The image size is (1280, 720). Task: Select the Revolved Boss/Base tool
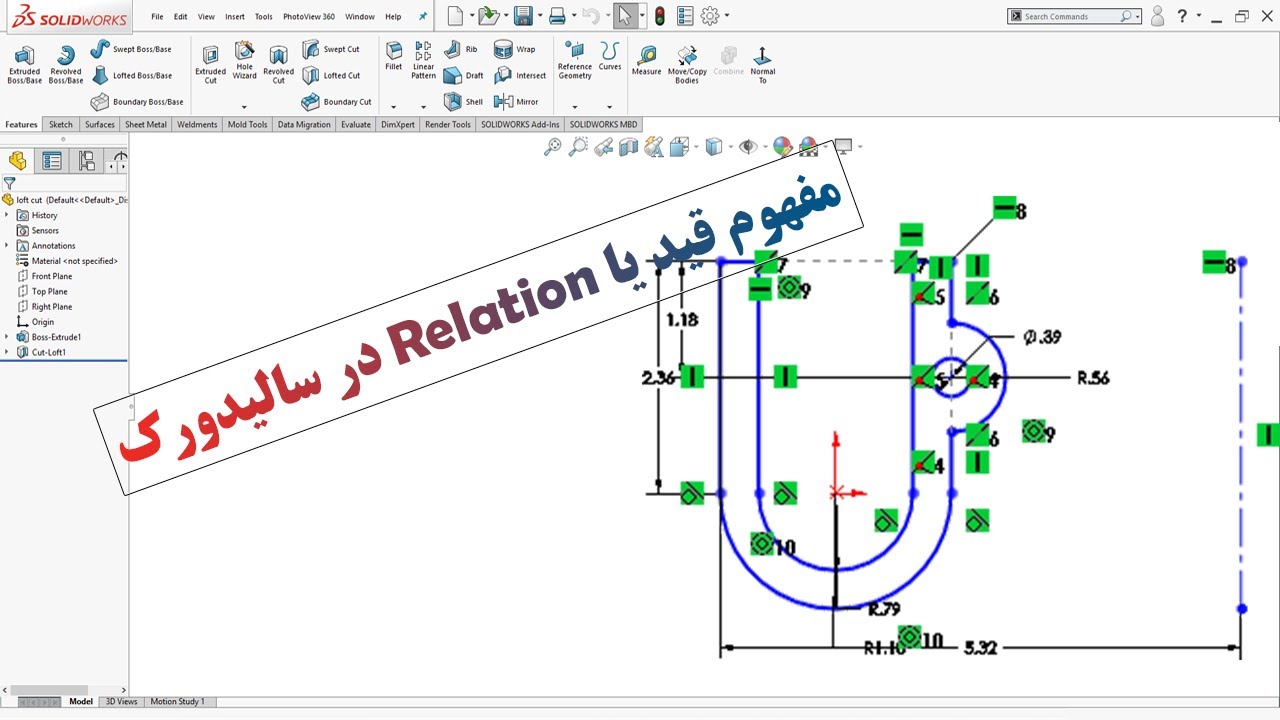(x=66, y=64)
